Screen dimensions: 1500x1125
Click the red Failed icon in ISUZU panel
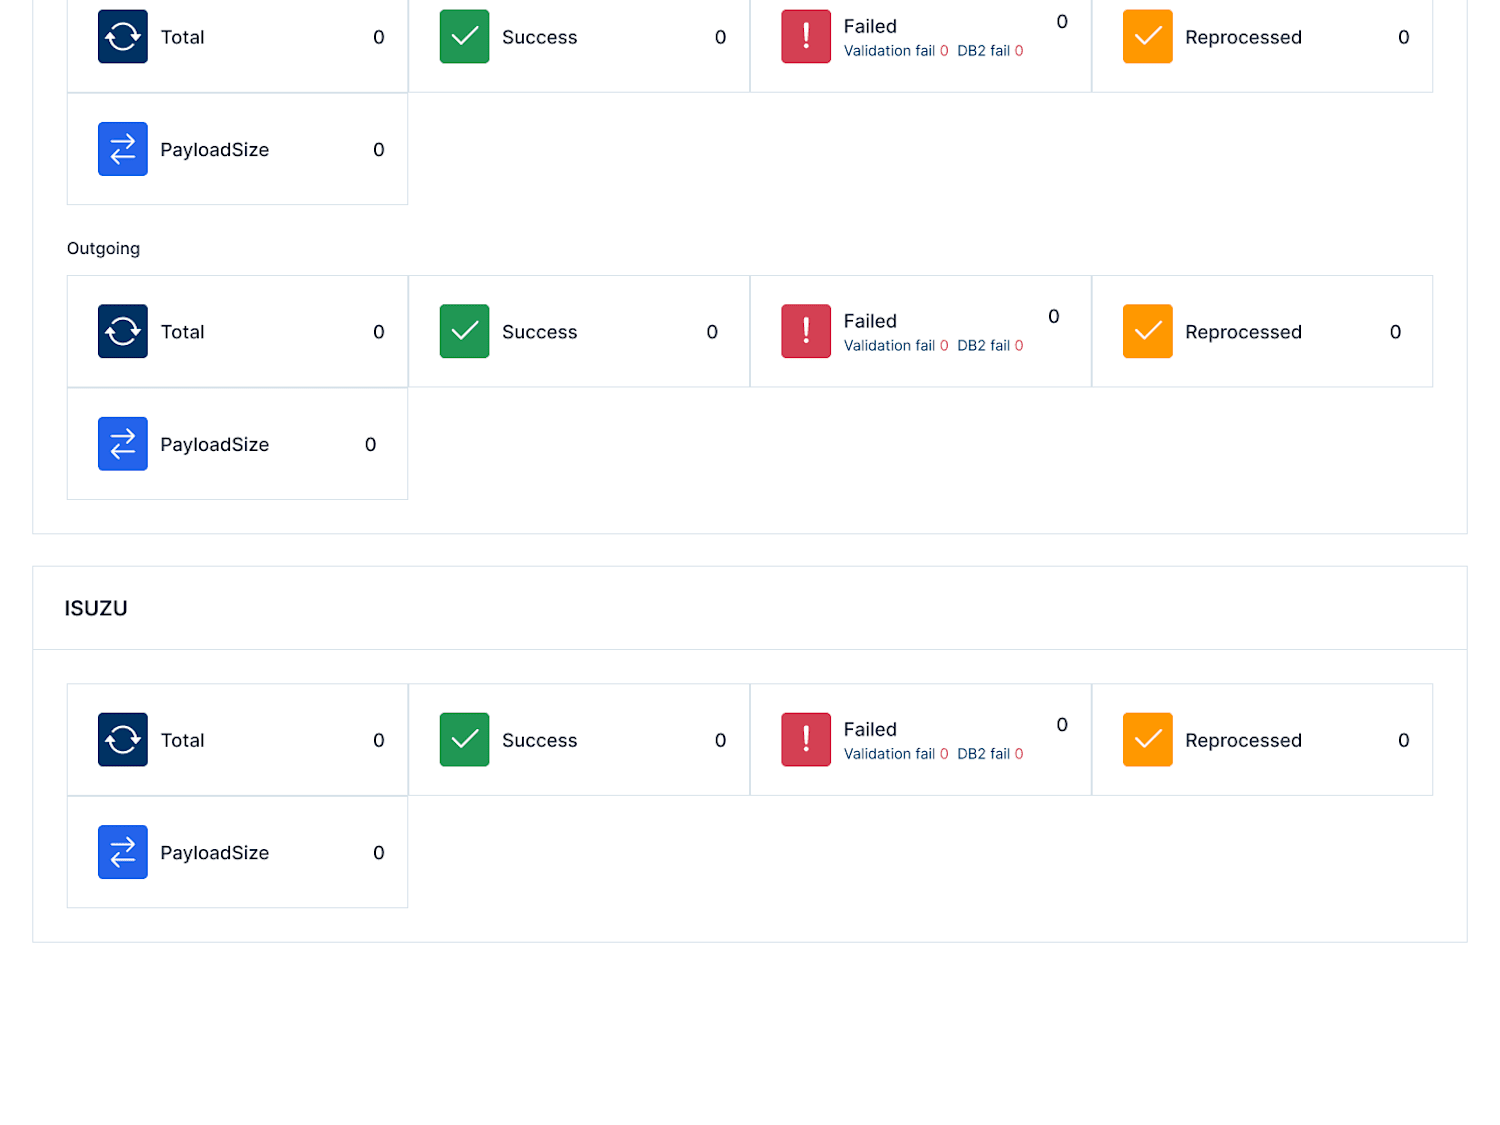click(806, 740)
